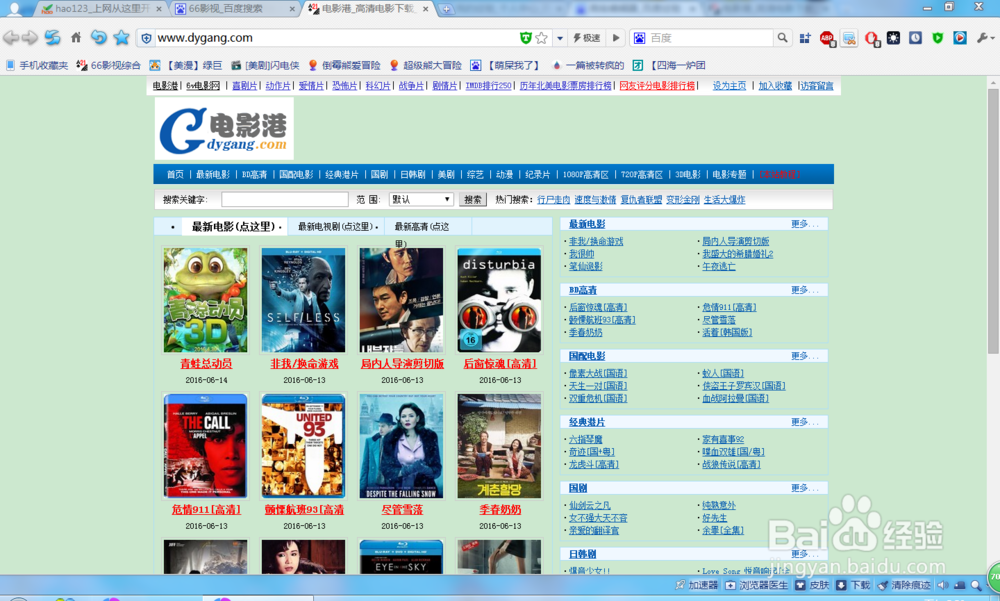The image size is (1000, 601).
Task: Open 3D电影 in nav bar
Action: pyautogui.click(x=688, y=174)
